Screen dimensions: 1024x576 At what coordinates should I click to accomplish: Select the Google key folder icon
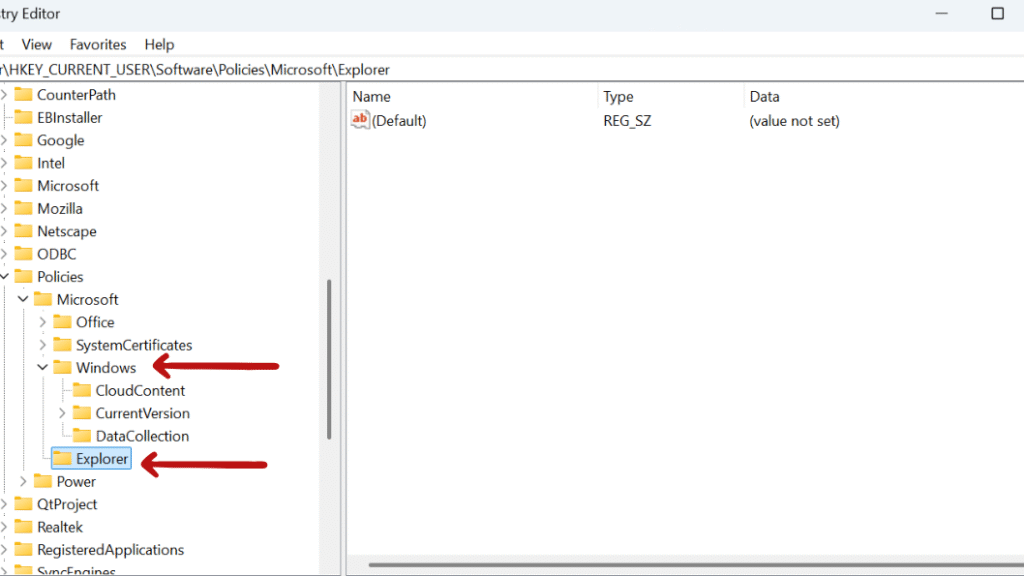point(24,140)
